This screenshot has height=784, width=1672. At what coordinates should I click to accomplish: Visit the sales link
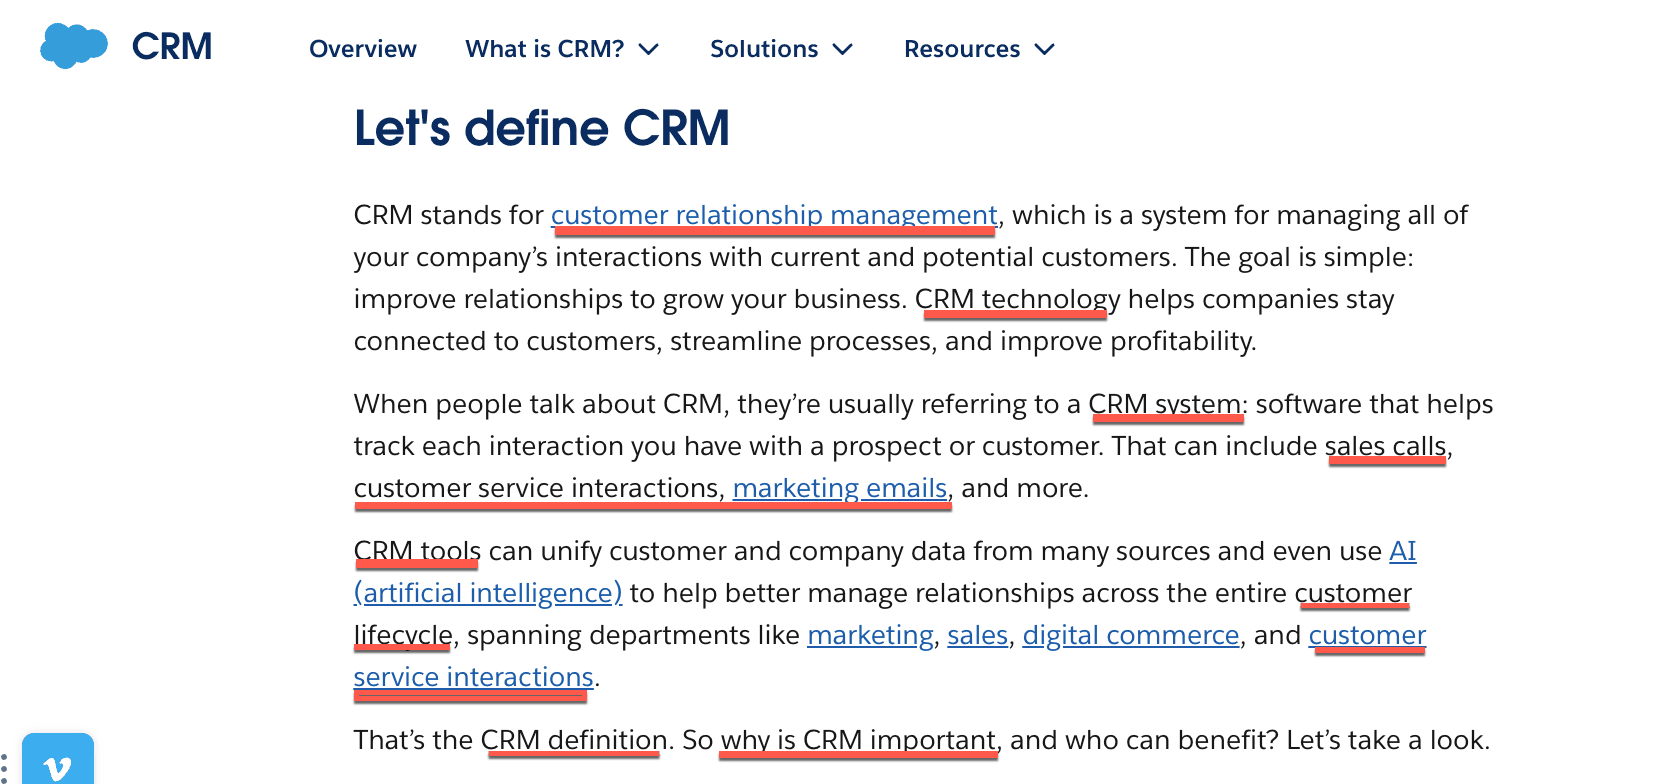[x=977, y=635]
